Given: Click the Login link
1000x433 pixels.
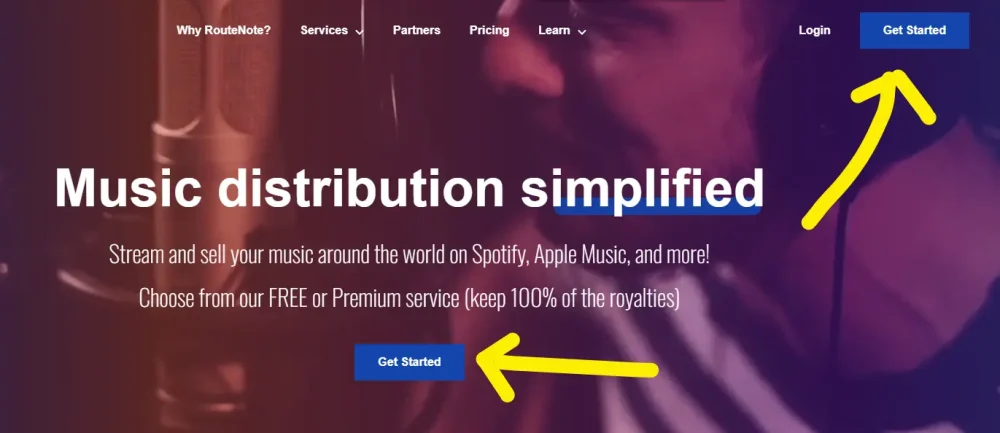Looking at the screenshot, I should click(x=814, y=30).
